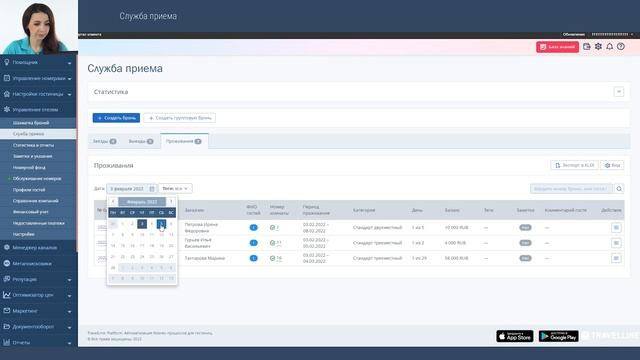
Task: Go to previous month in the calendar
Action: [113, 202]
